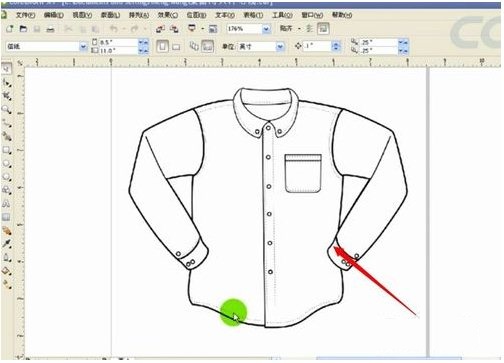Select the Interactive Fill tool
Screen dimensions: 504x363
point(6,284)
